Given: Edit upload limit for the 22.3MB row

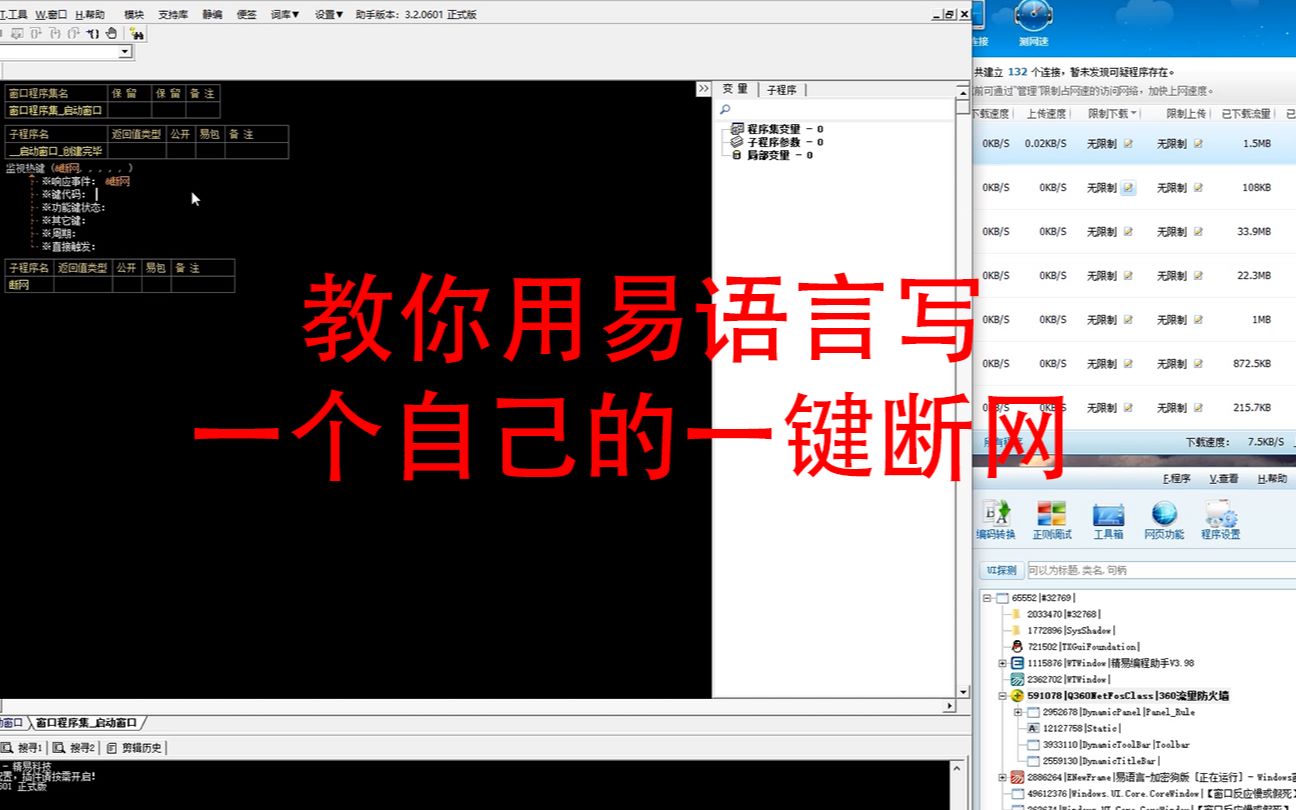Looking at the screenshot, I should pyautogui.click(x=1198, y=276).
